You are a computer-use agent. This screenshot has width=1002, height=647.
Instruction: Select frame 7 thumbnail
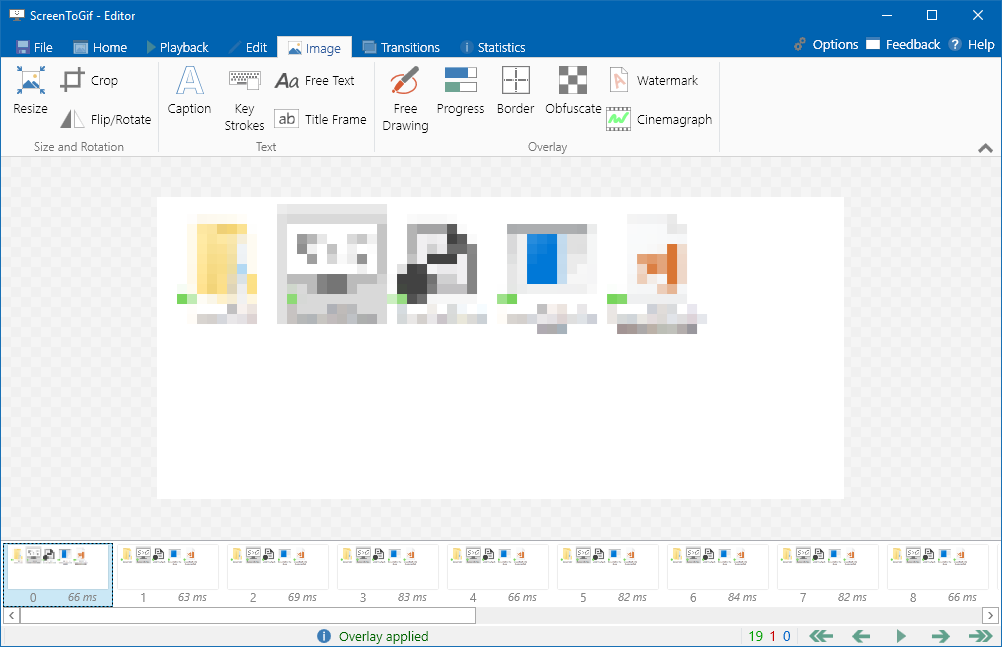coord(828,575)
